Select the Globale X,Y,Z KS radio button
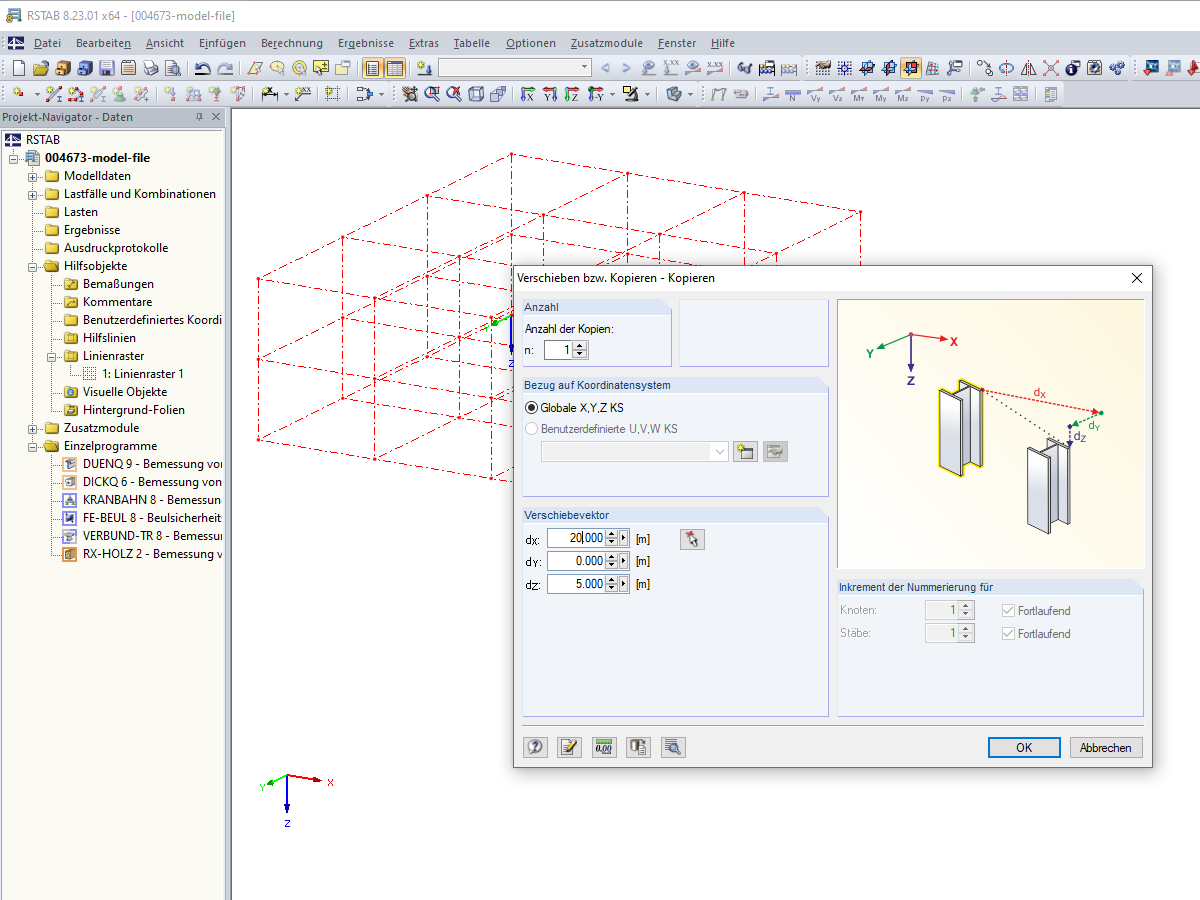This screenshot has height=900, width=1200. [531, 408]
